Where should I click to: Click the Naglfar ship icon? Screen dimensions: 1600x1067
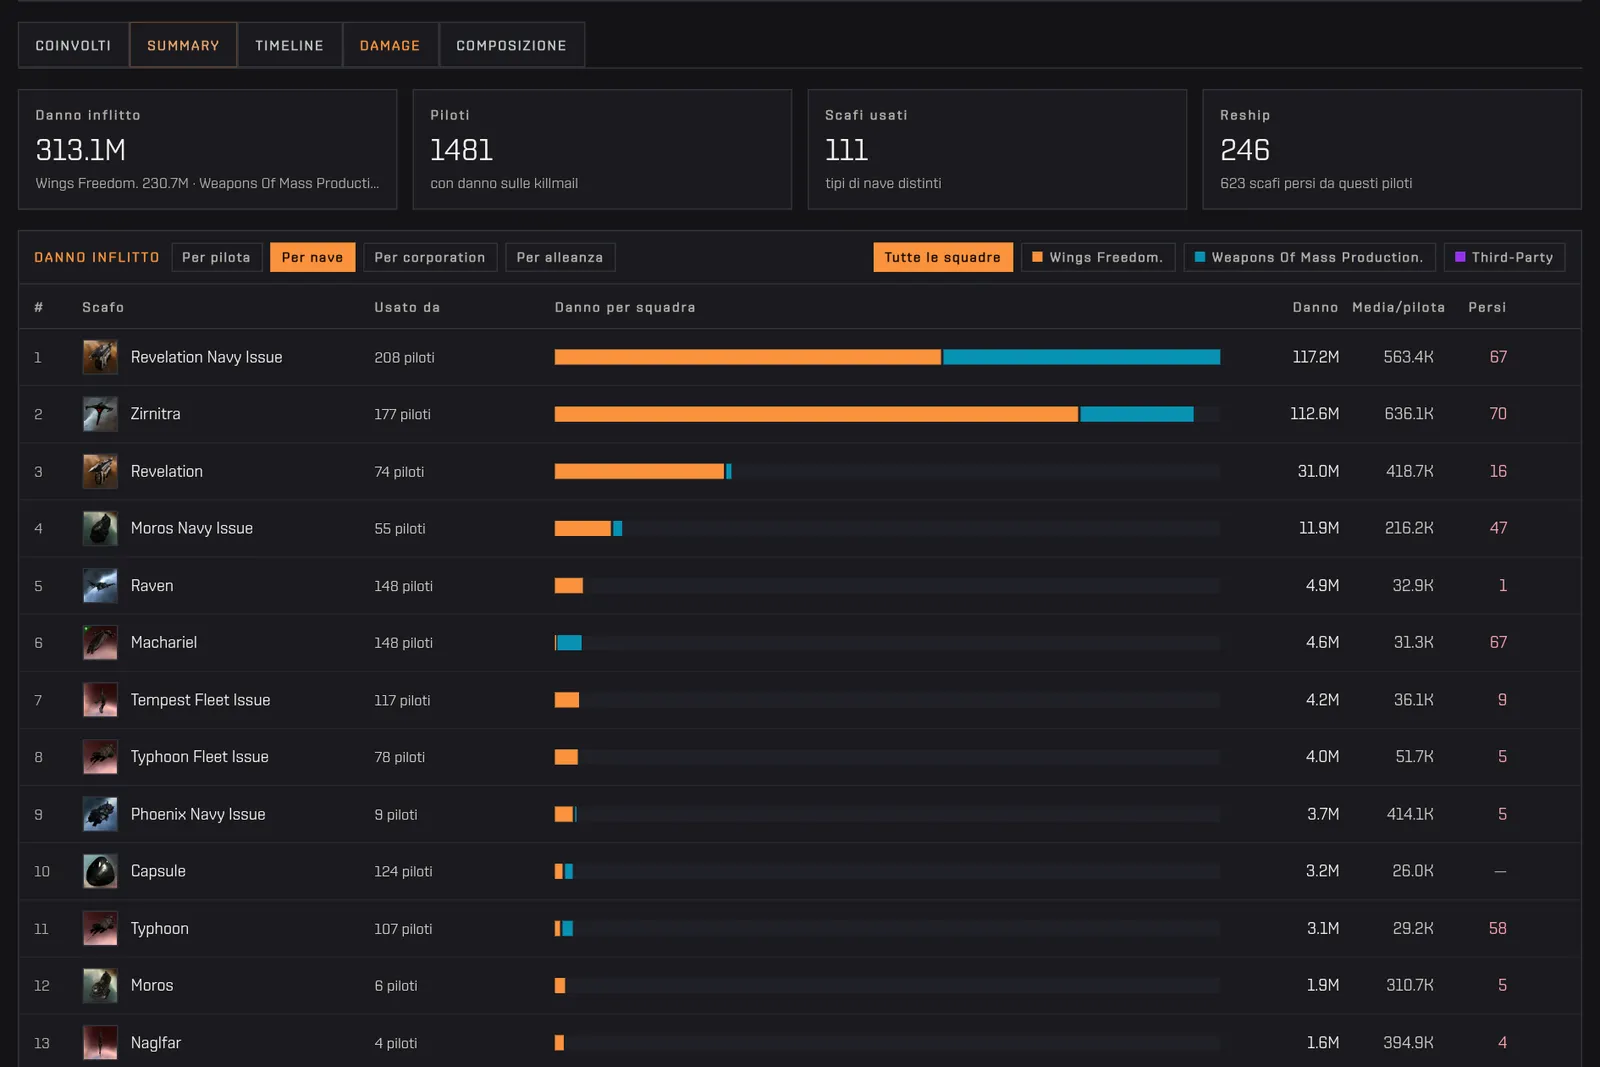click(100, 1042)
